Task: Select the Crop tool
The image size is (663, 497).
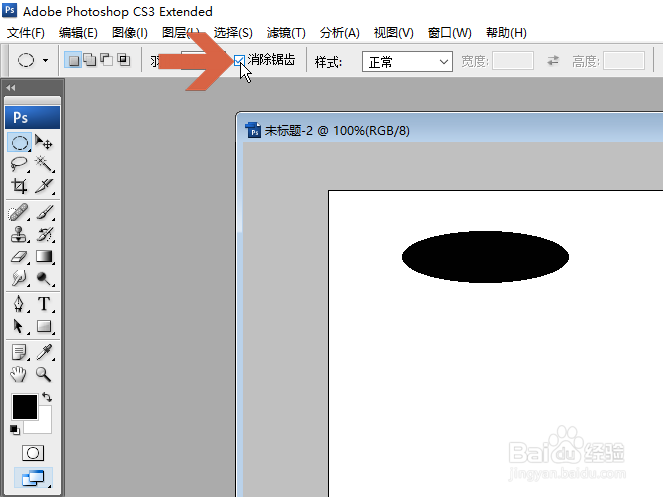Action: click(19, 186)
